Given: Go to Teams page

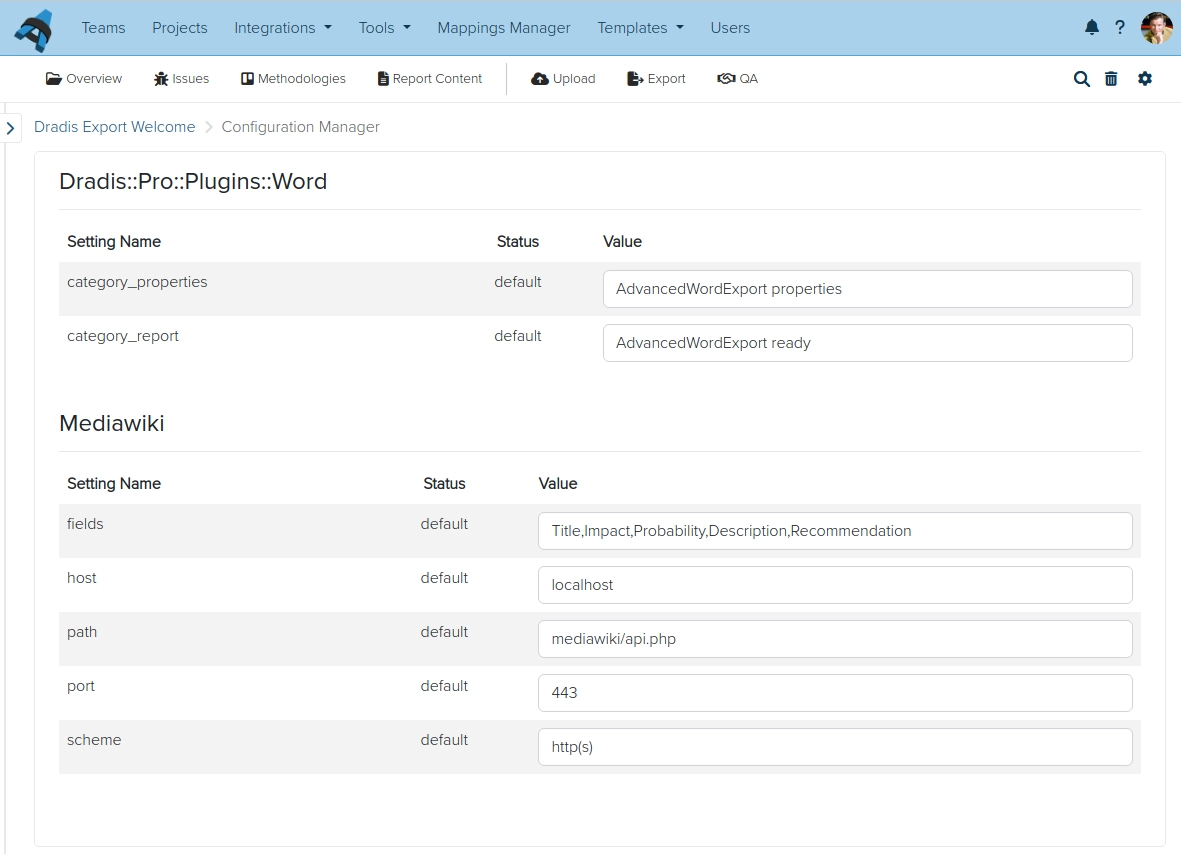Looking at the screenshot, I should [x=103, y=28].
